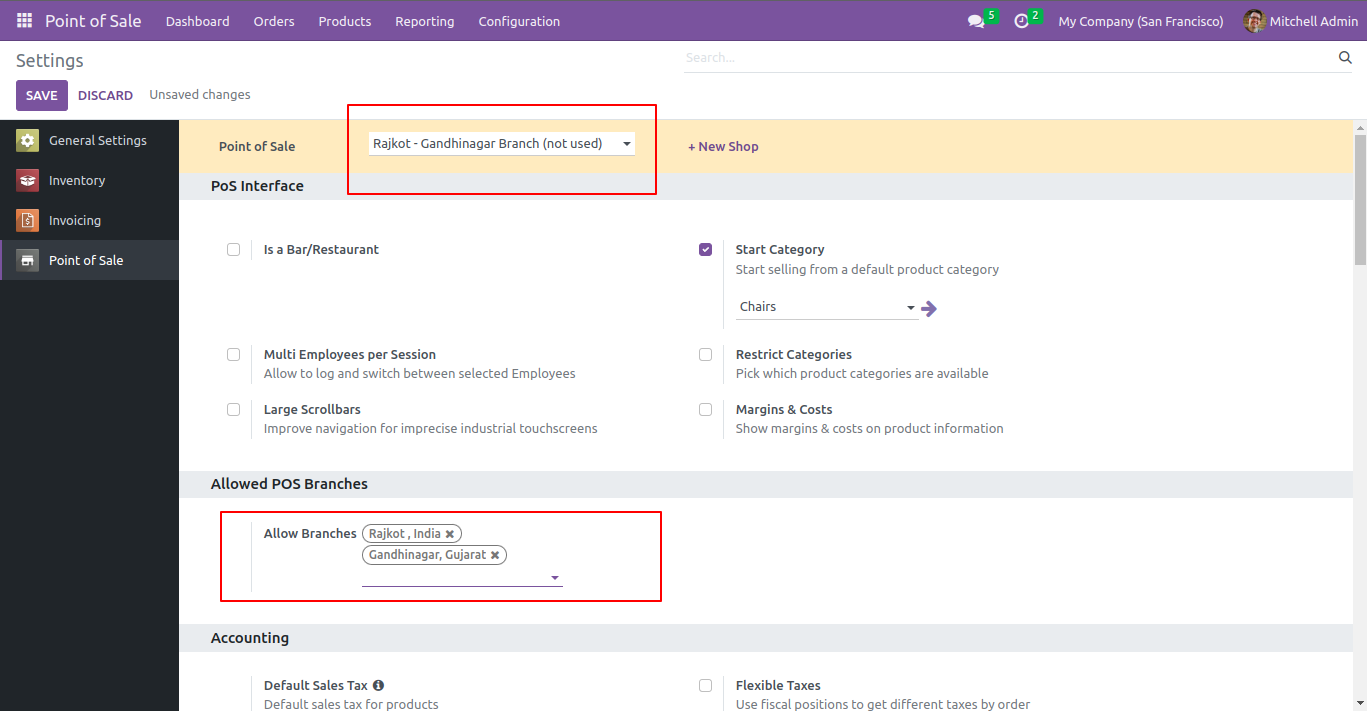Click the Inventory box icon
Screen dimensions: 1367x711
click(x=27, y=181)
